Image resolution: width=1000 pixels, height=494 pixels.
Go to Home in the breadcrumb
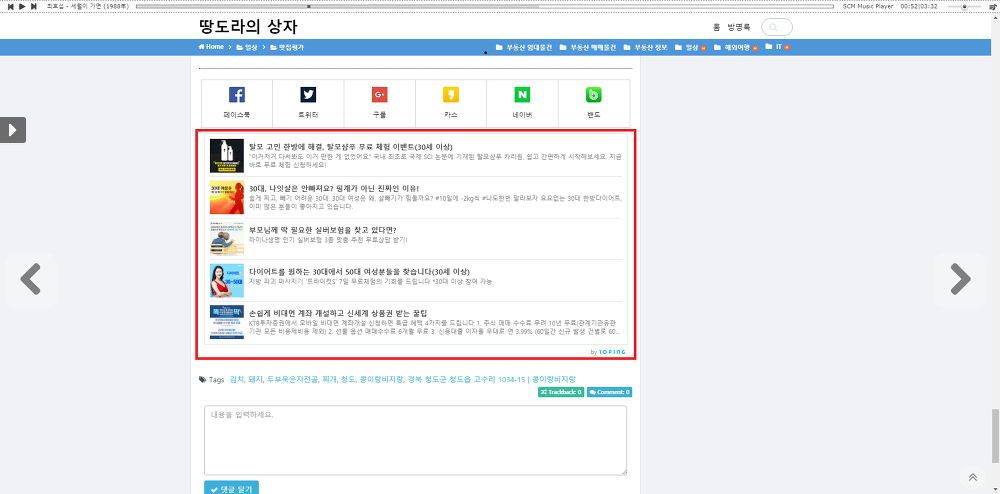[211, 47]
